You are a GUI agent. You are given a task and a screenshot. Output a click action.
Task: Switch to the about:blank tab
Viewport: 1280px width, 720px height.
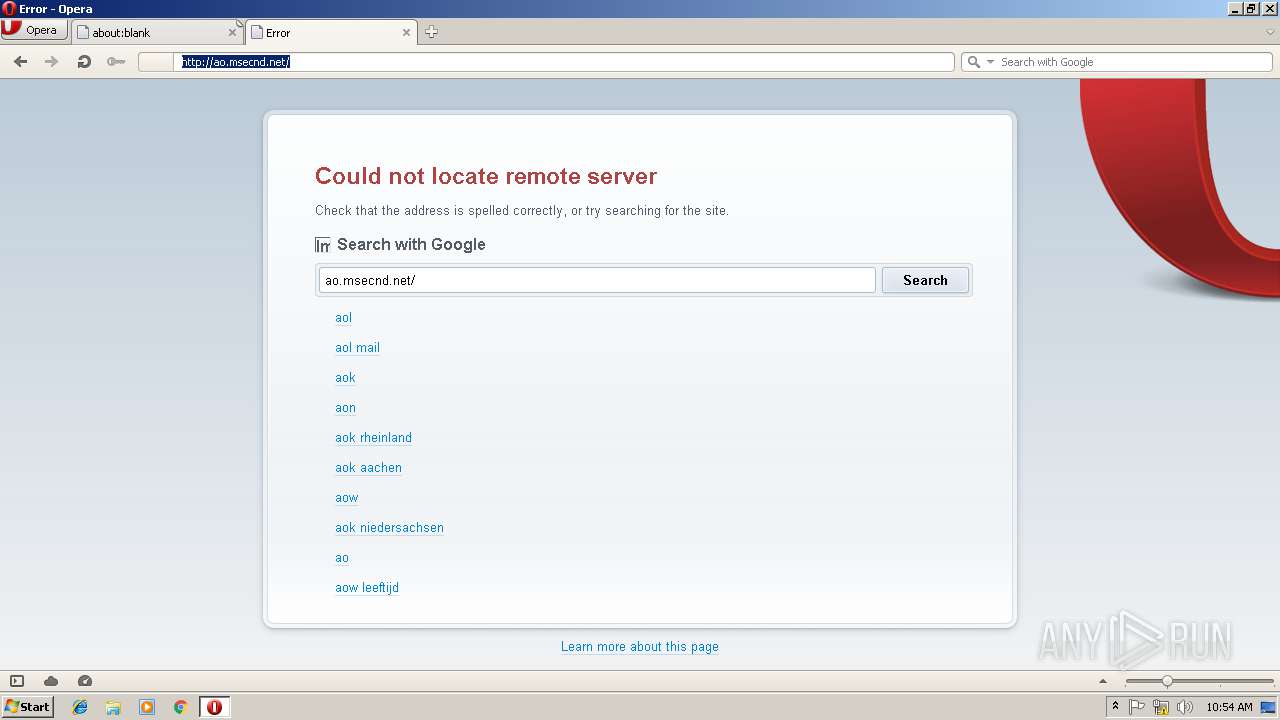pos(157,32)
